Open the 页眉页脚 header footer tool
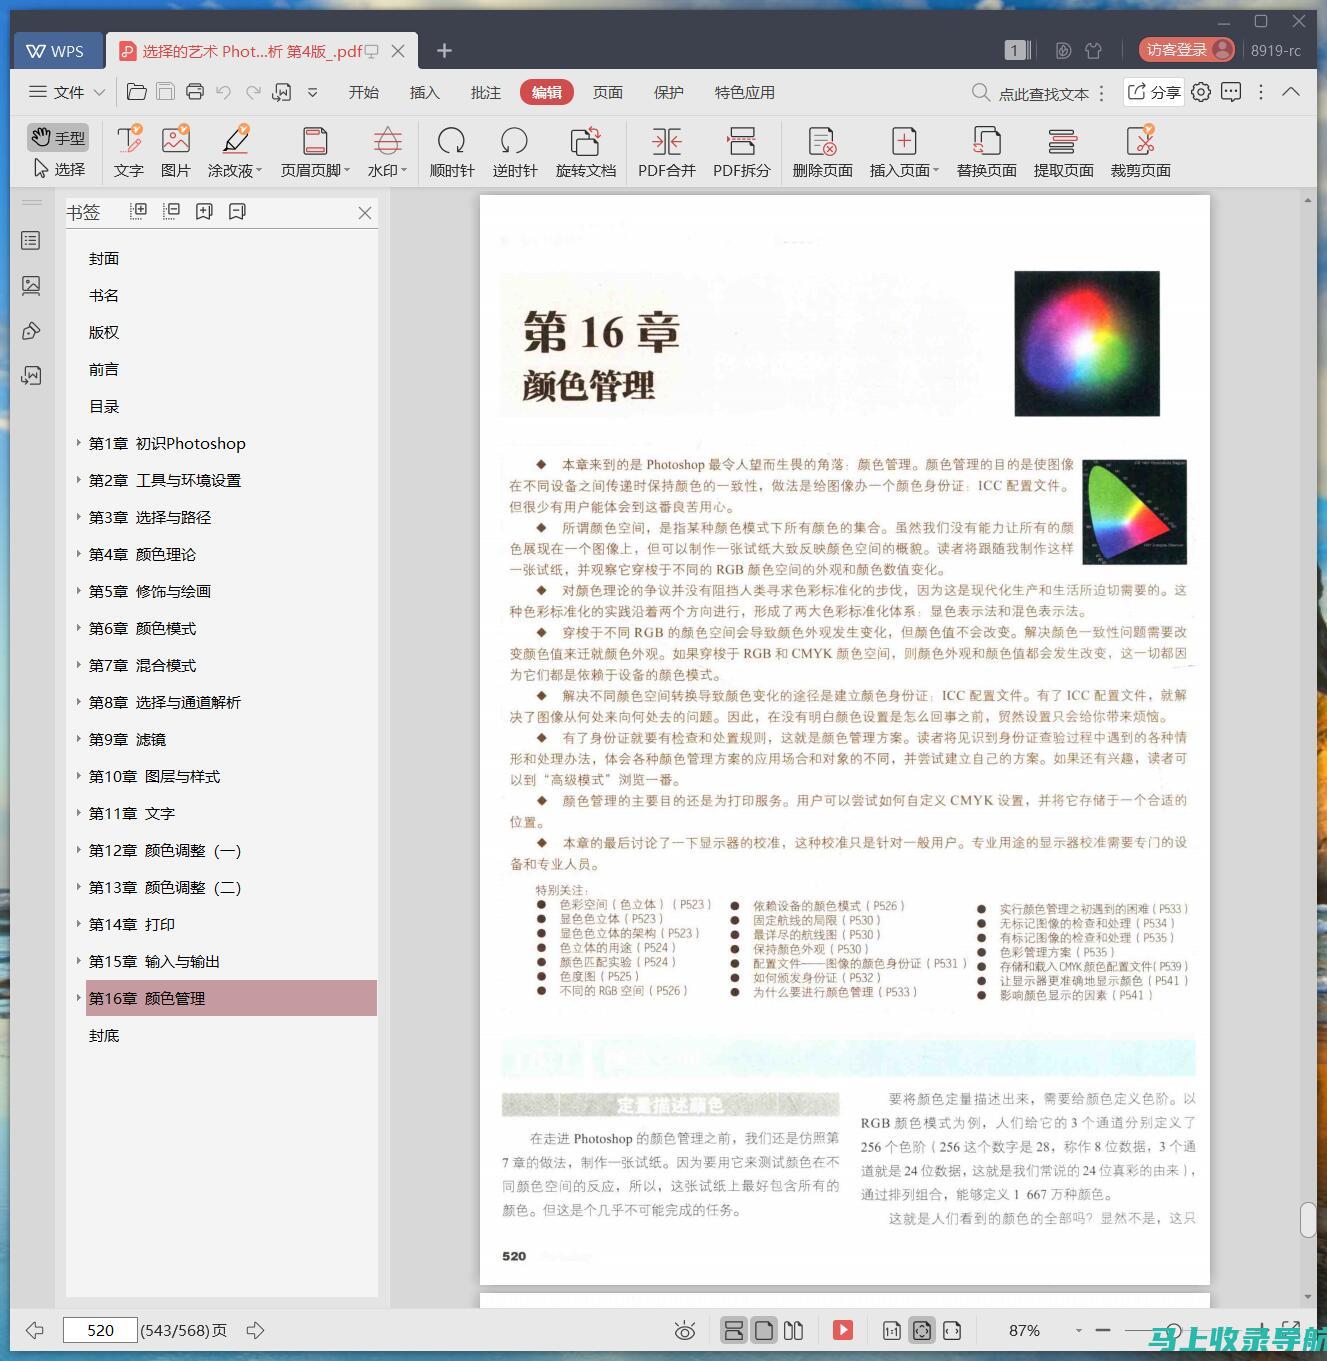 pyautogui.click(x=315, y=152)
